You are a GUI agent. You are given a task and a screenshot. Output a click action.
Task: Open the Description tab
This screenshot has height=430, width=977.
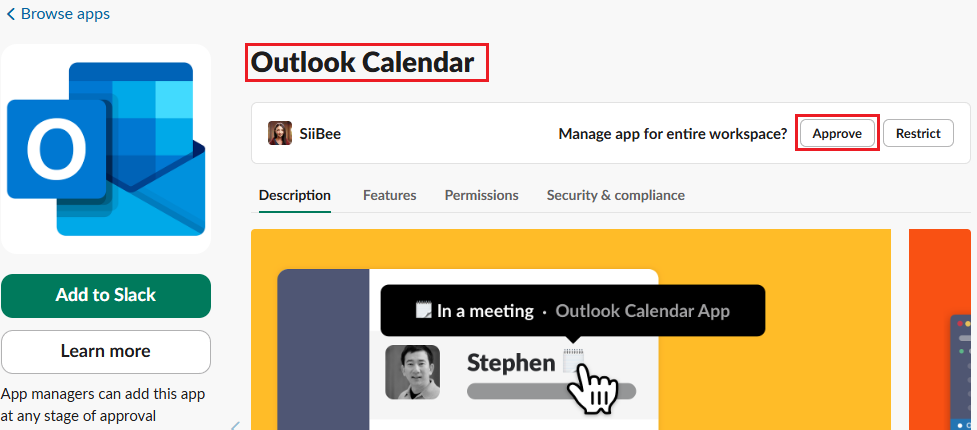coord(295,196)
